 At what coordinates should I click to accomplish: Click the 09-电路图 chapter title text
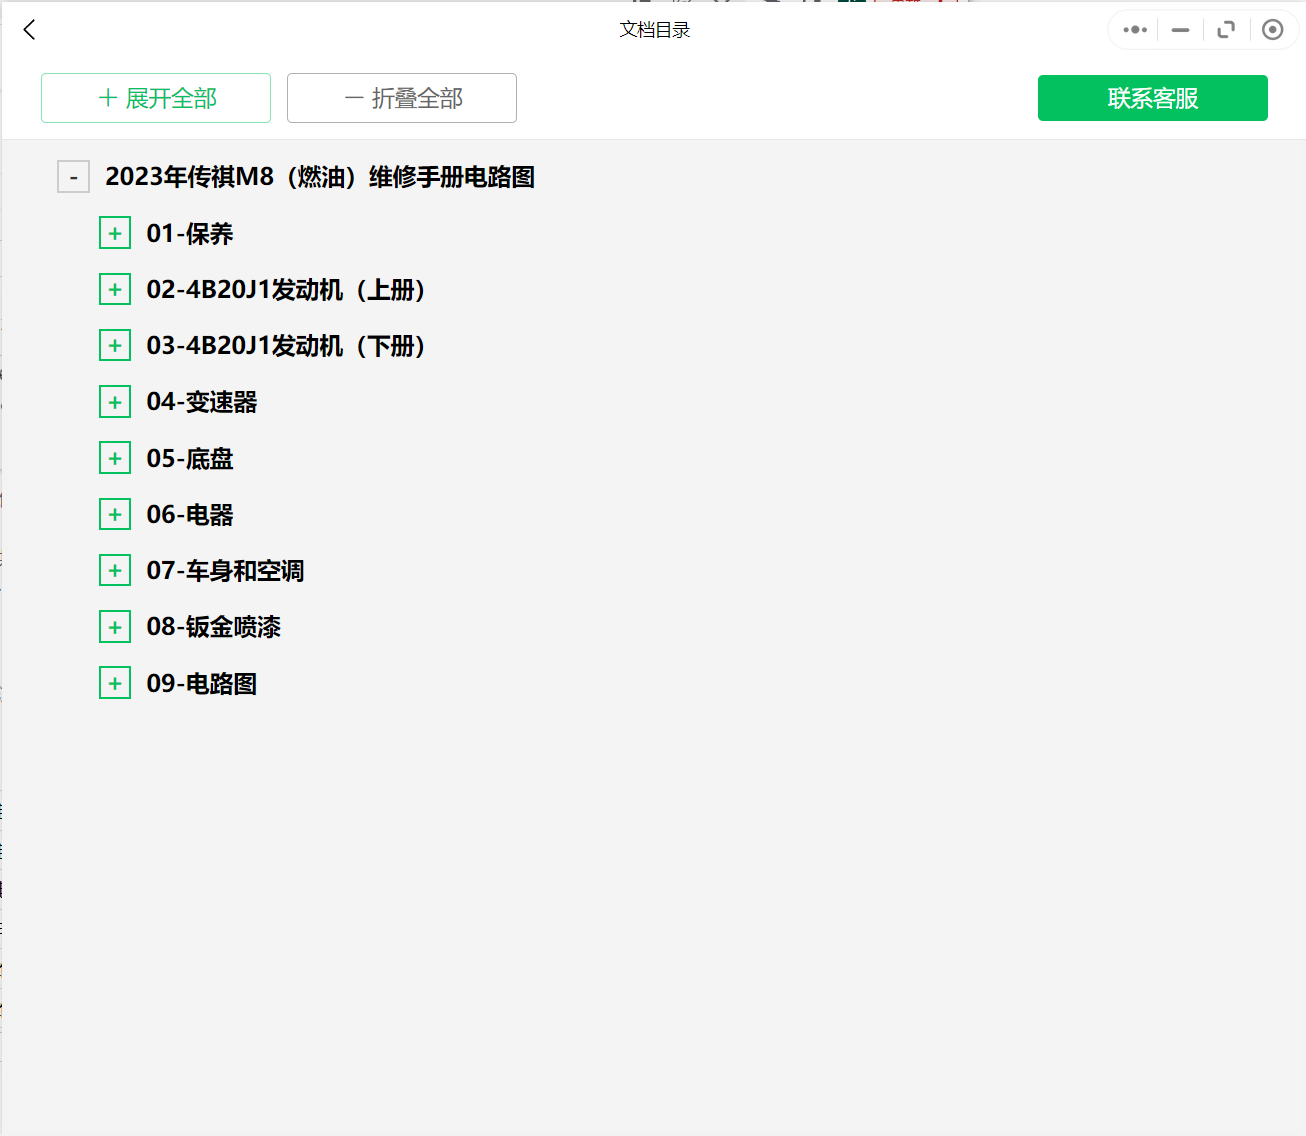(201, 683)
